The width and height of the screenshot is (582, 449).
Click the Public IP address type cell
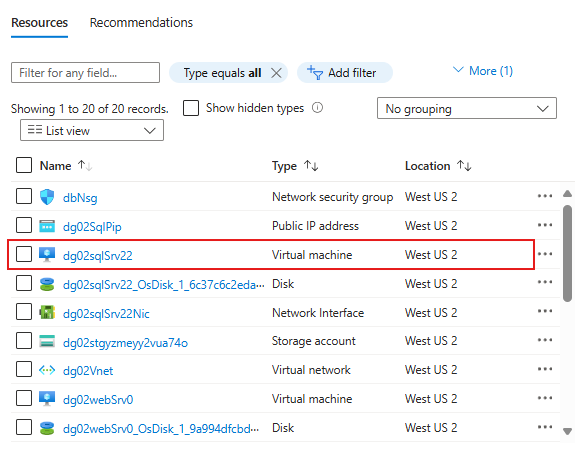tap(315, 226)
